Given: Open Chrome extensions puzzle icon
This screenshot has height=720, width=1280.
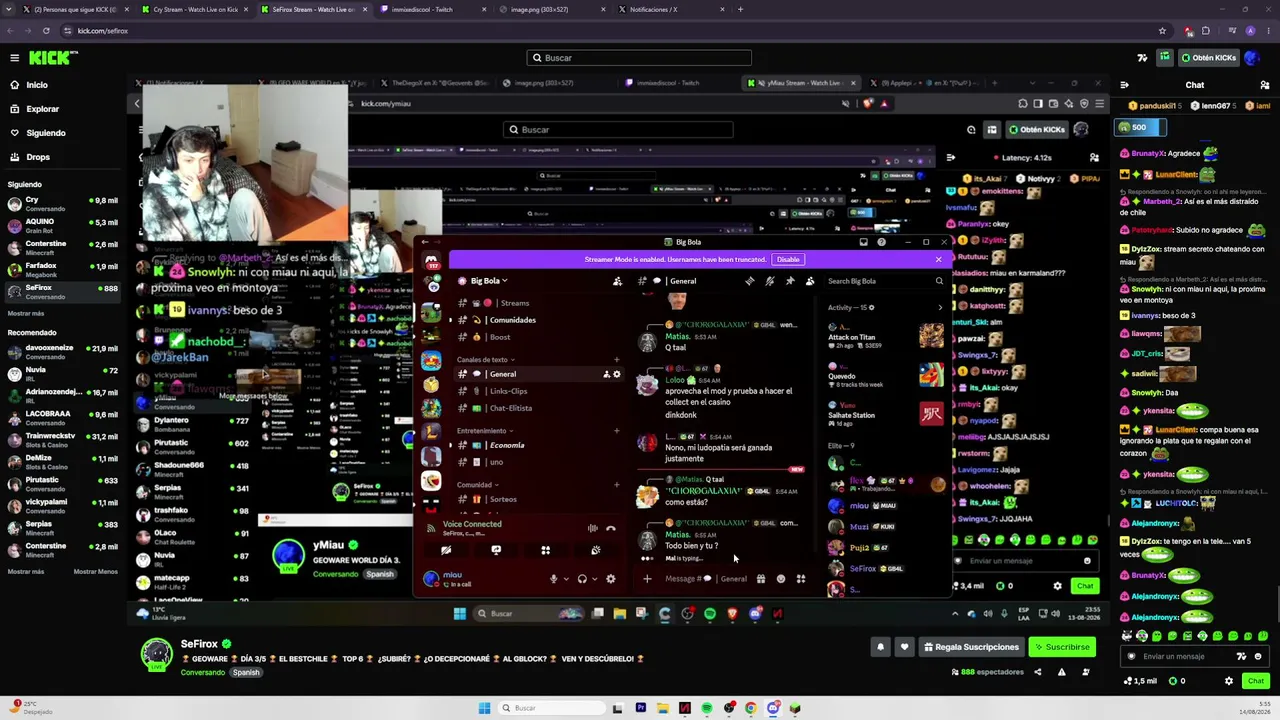Looking at the screenshot, I should point(1206,31).
